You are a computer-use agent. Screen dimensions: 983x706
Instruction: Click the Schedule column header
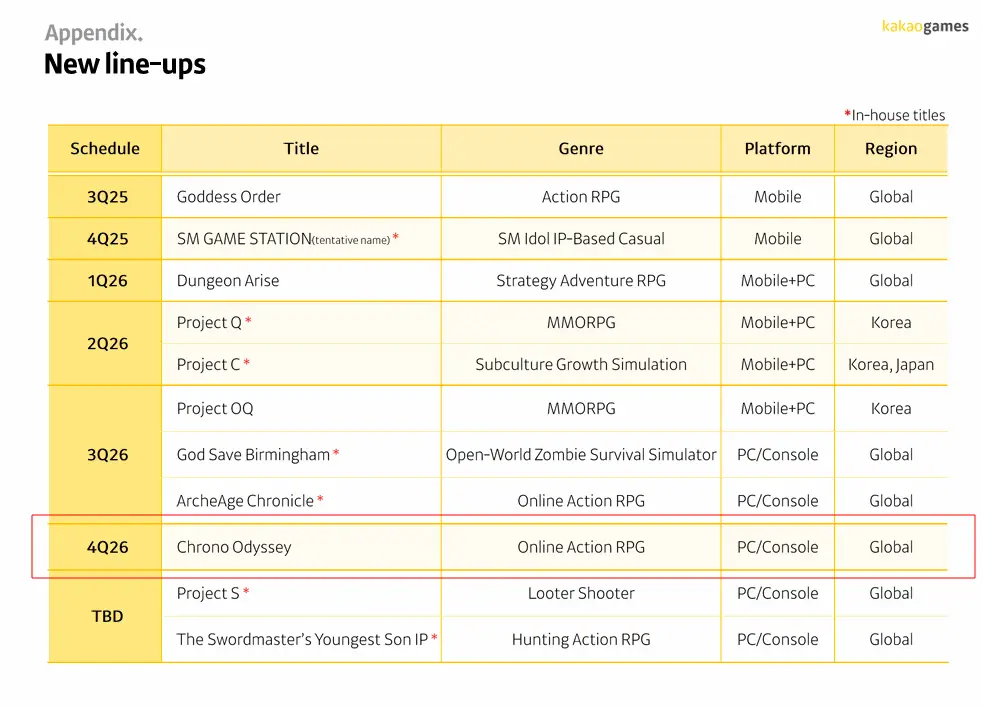point(105,149)
